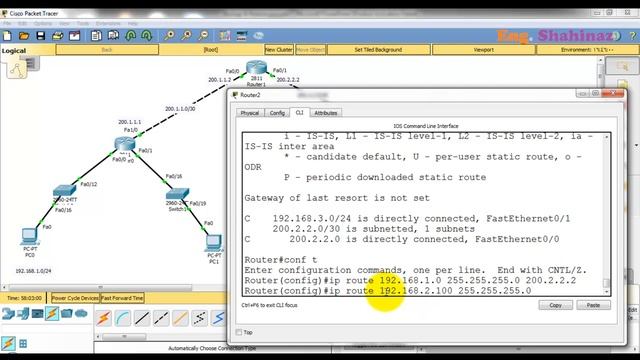Select the CLI tab

(x=300, y=112)
